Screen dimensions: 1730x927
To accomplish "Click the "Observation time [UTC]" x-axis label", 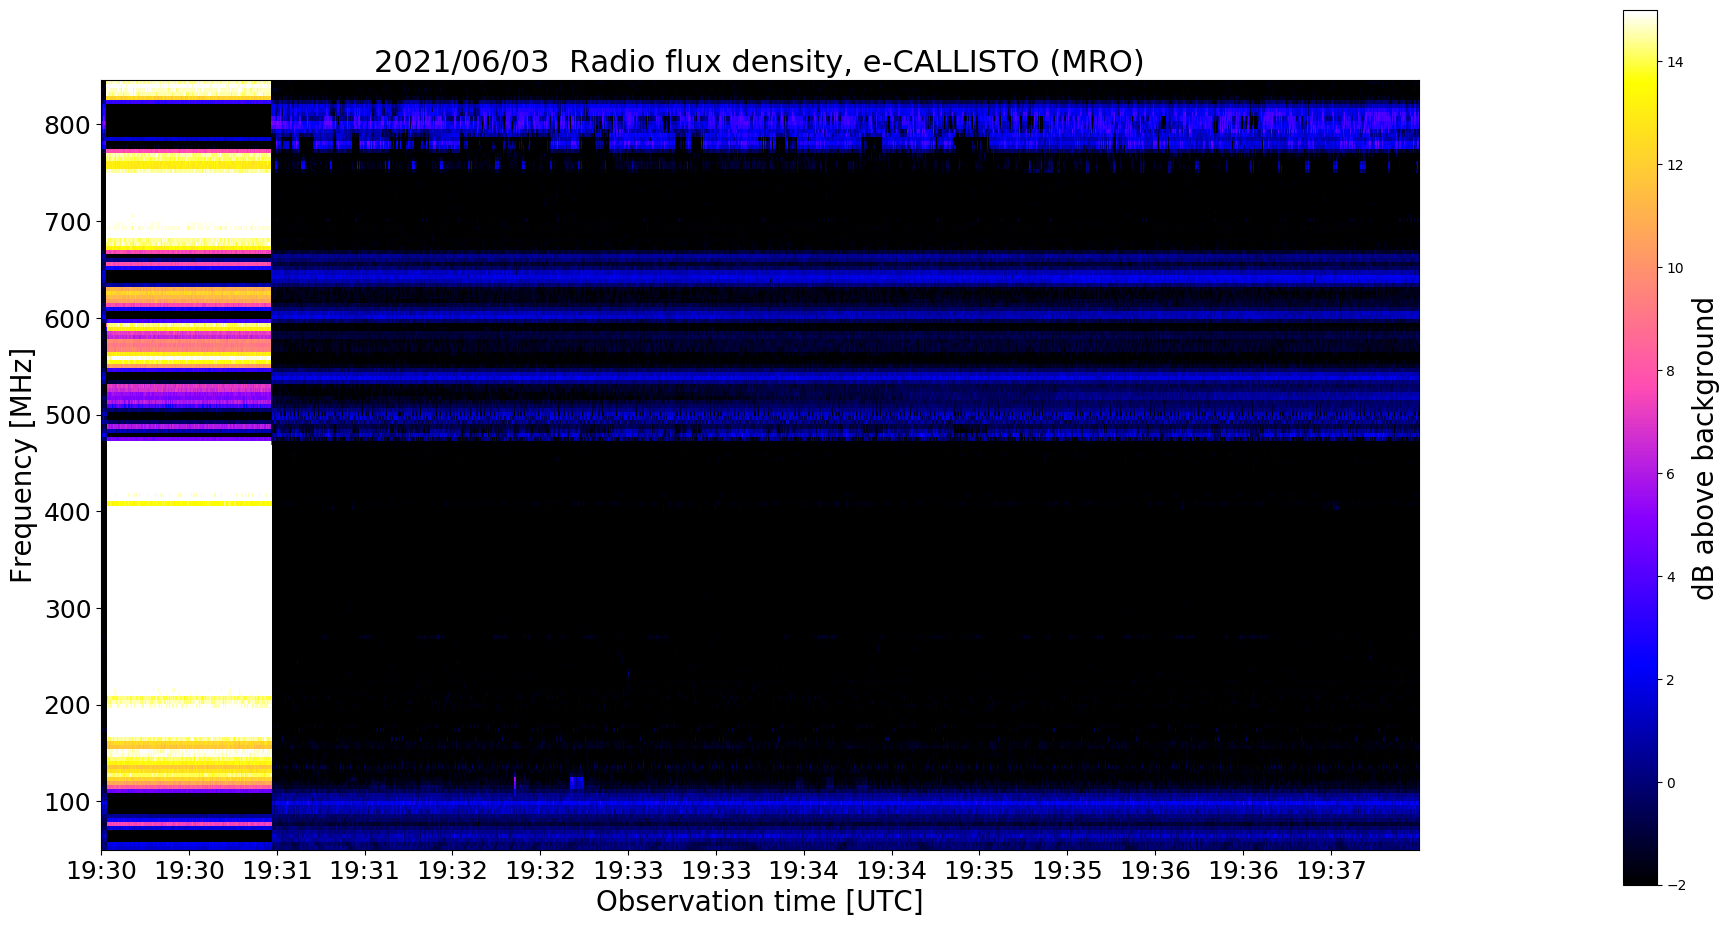I will click(x=759, y=901).
